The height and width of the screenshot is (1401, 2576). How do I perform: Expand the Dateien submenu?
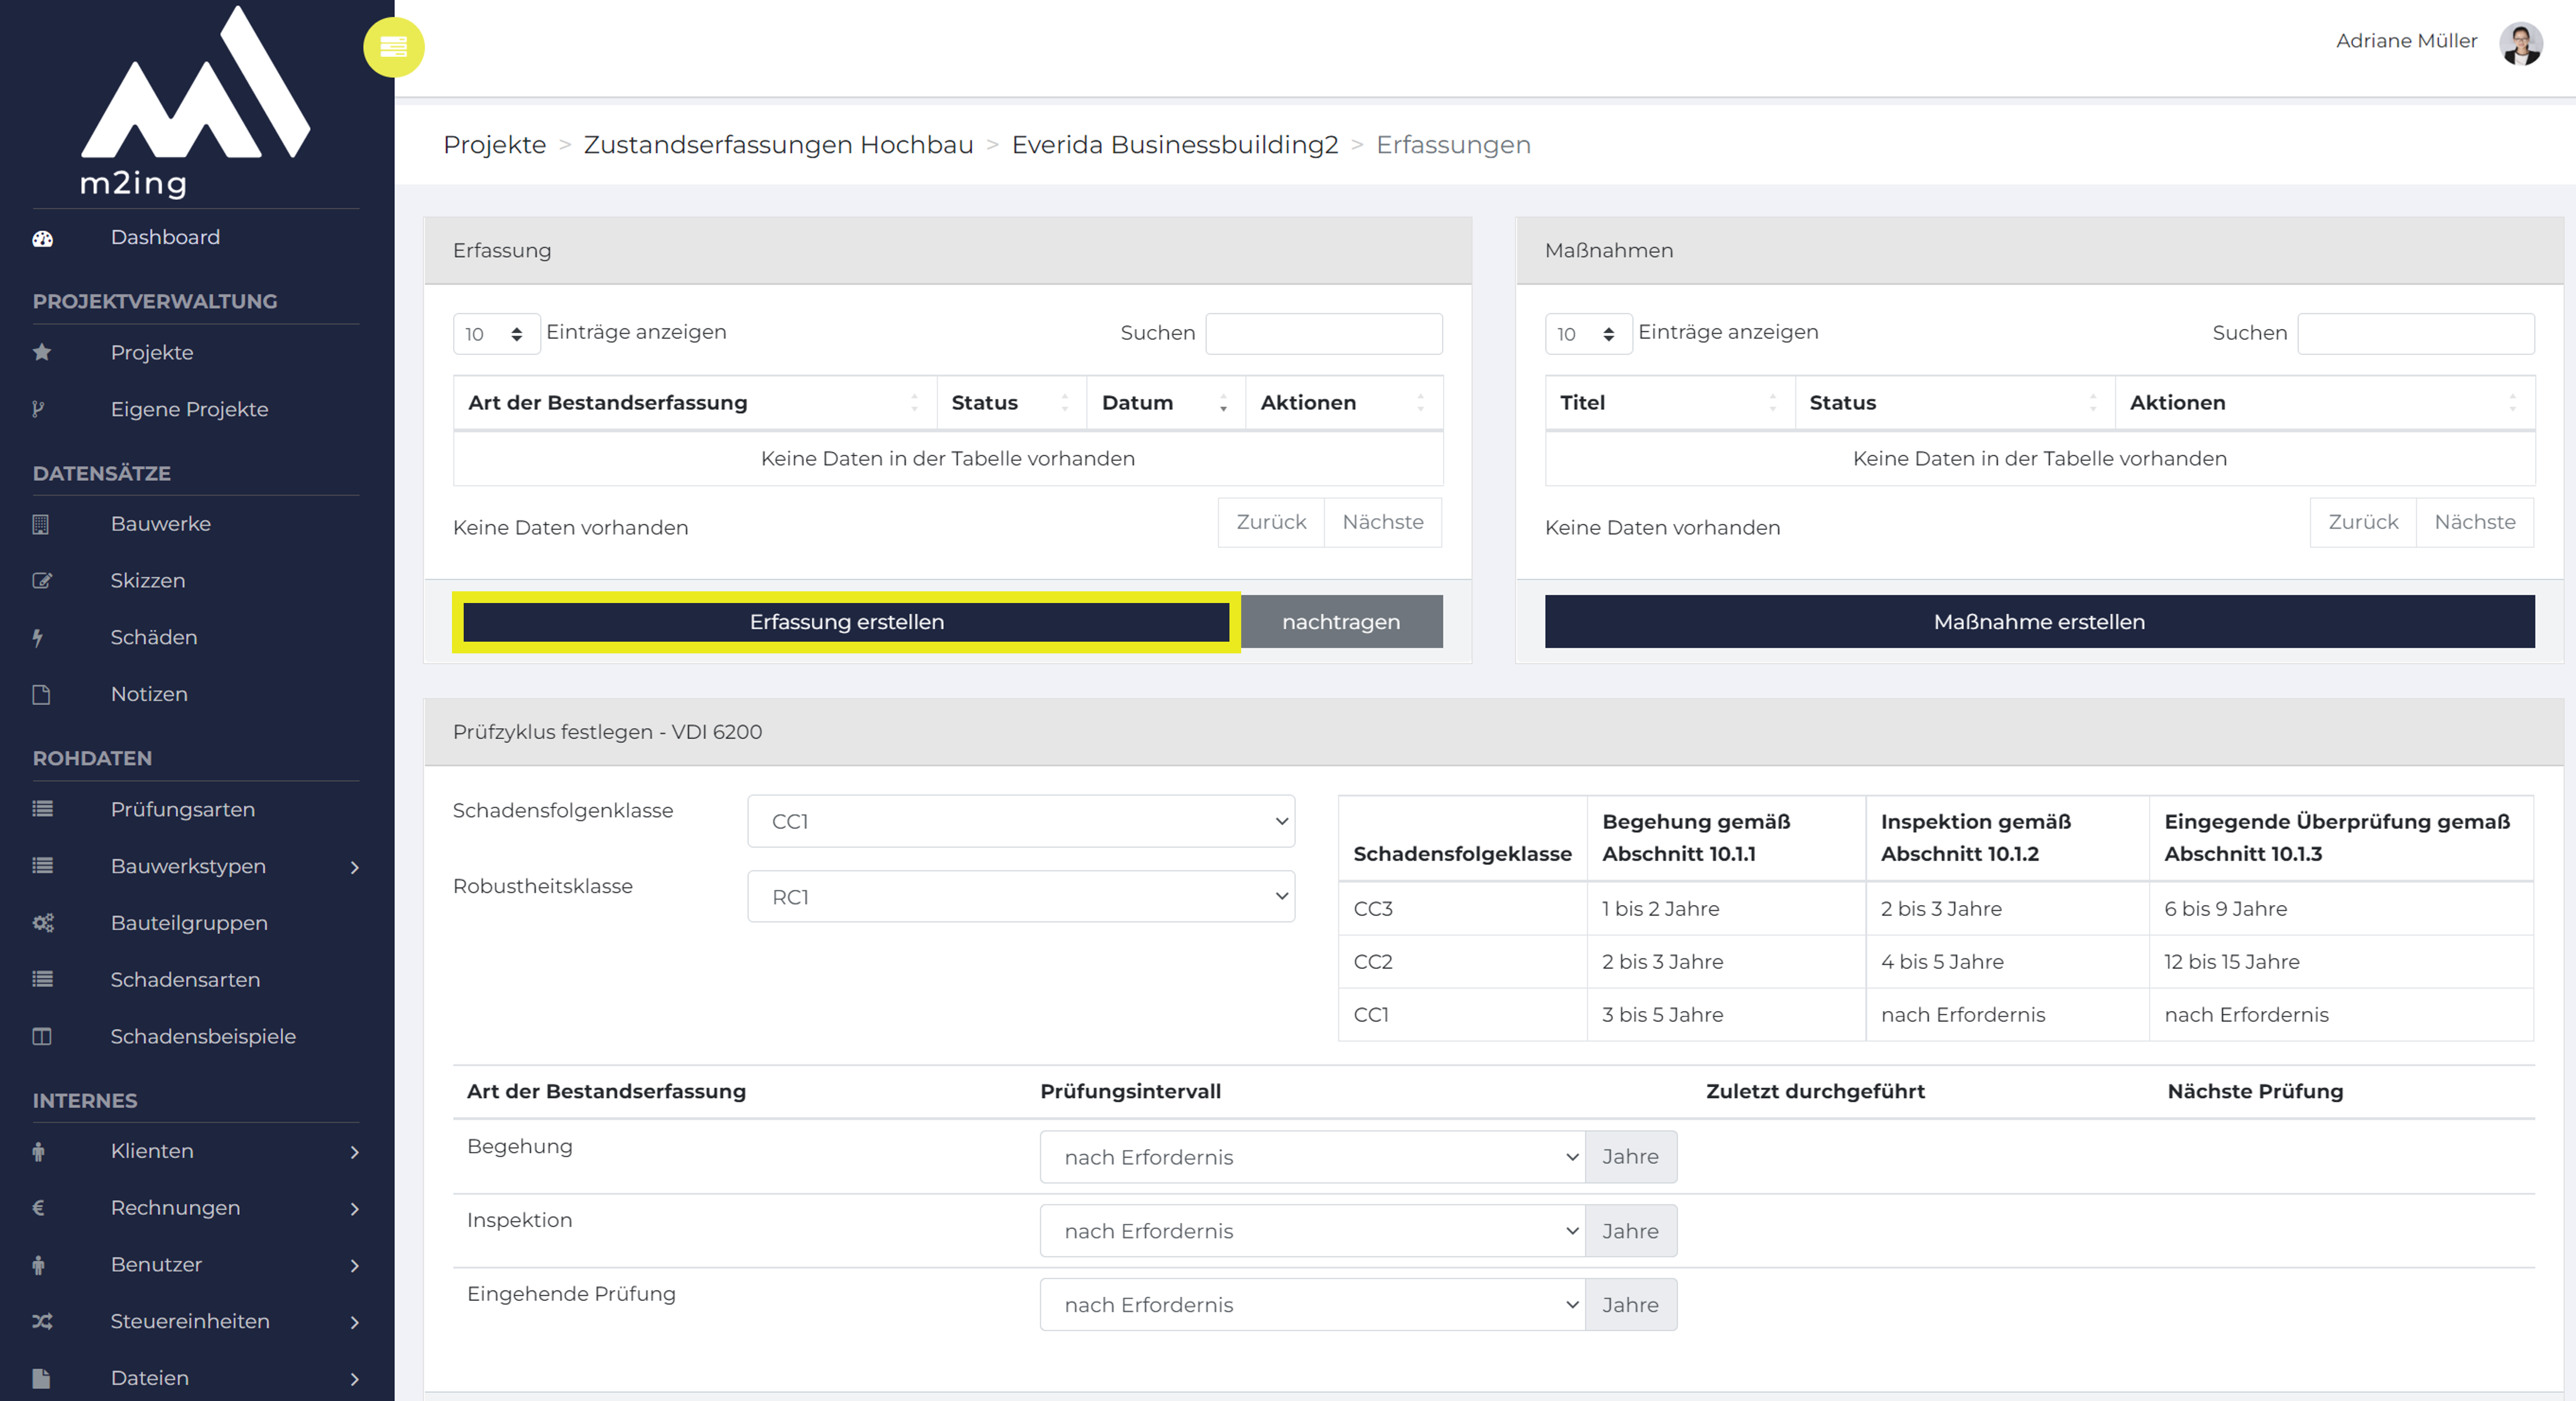354,1379
